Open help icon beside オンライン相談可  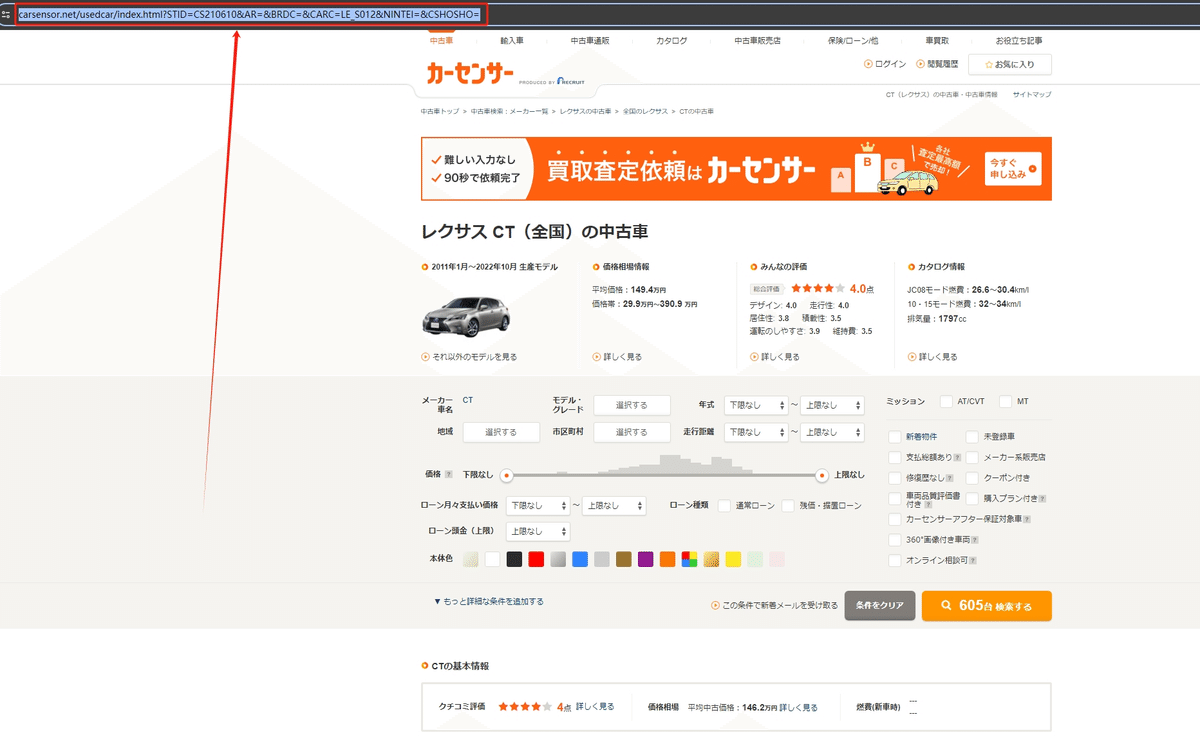pos(973,561)
